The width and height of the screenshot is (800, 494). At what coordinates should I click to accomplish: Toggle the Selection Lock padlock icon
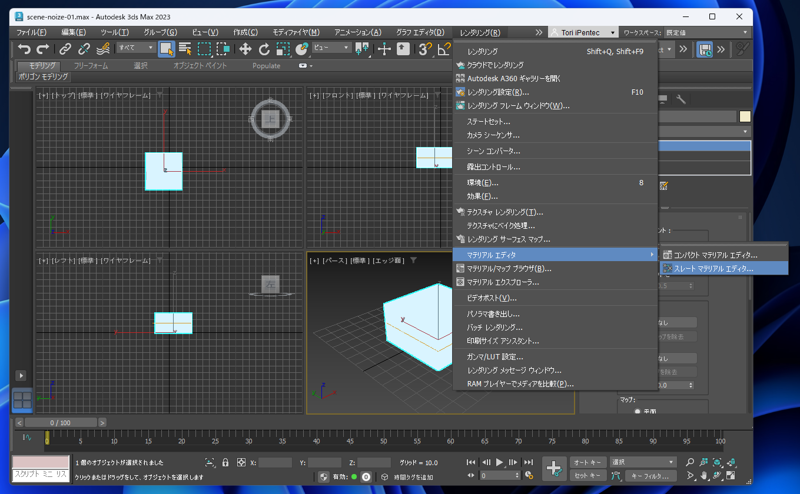click(226, 462)
